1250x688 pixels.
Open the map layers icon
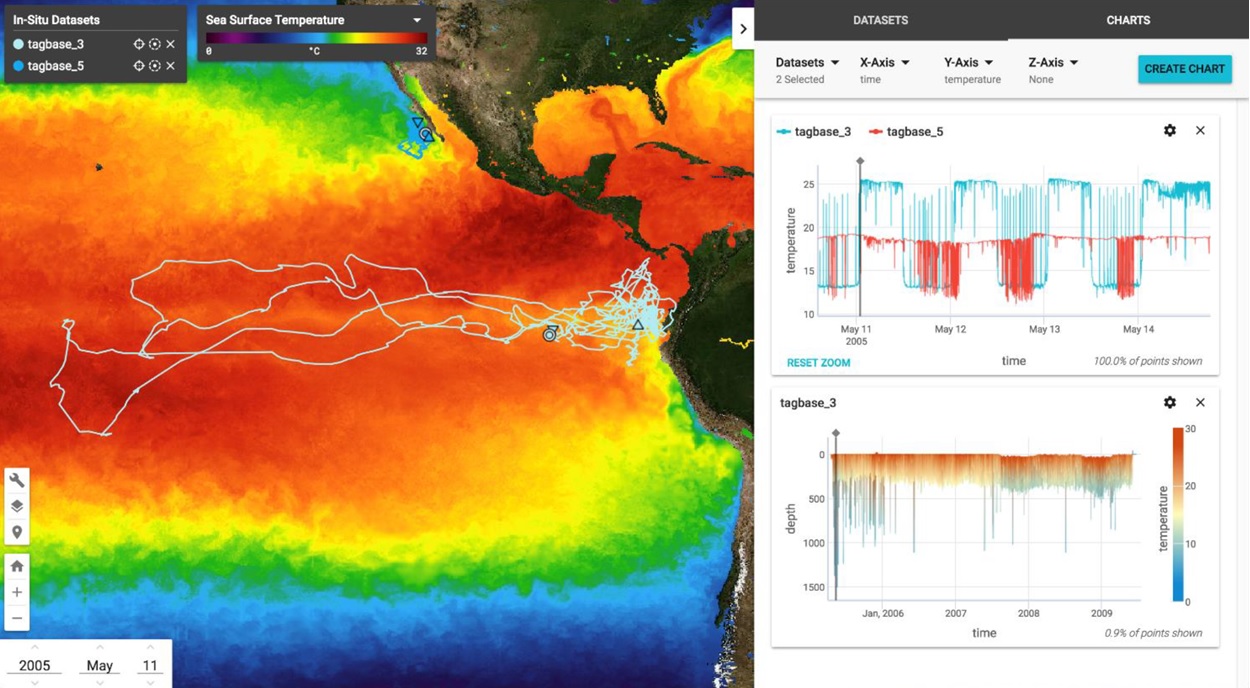(x=17, y=507)
